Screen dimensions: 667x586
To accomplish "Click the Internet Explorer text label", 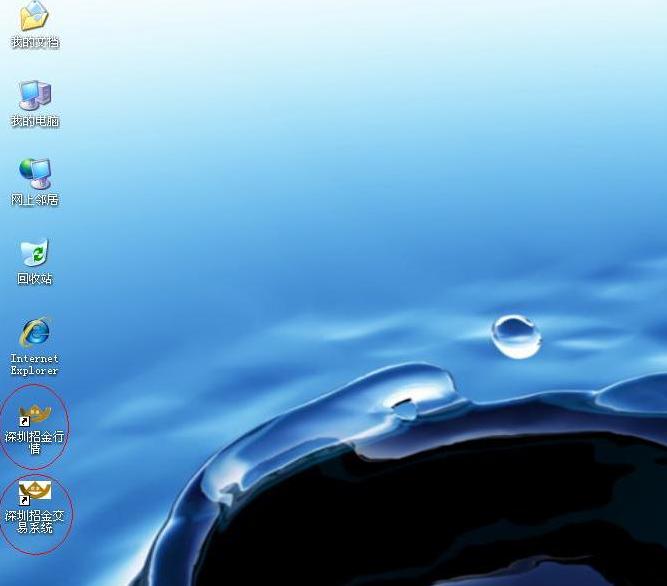I will (x=34, y=364).
